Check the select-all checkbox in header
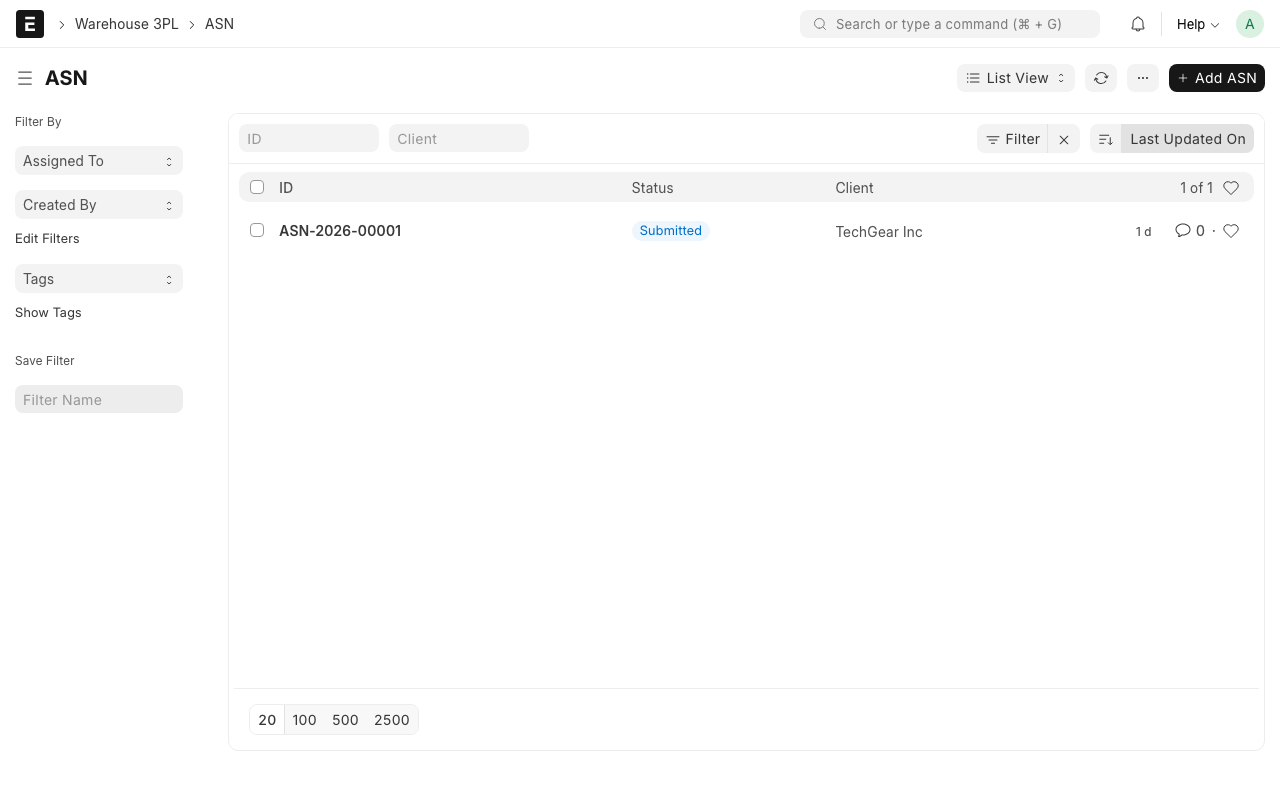This screenshot has width=1280, height=800. pyautogui.click(x=257, y=187)
